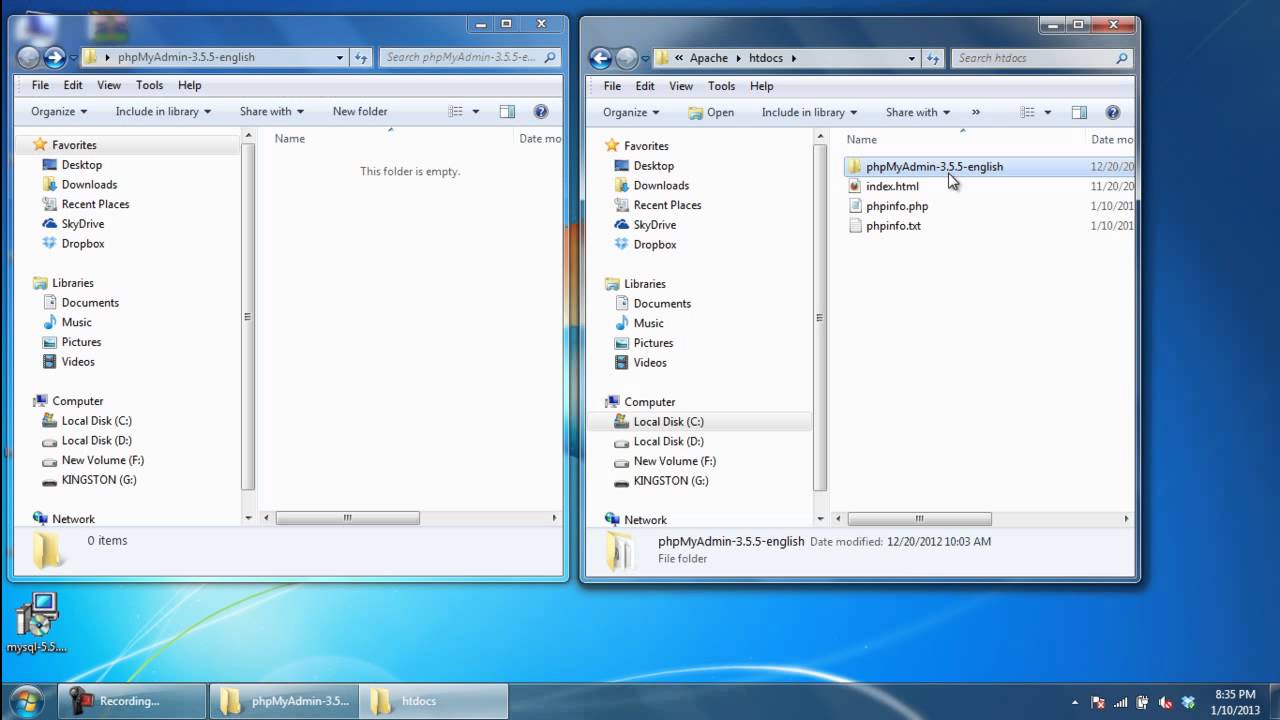
Task: Select Documents library in phpMyAdmin window
Action: coord(90,303)
